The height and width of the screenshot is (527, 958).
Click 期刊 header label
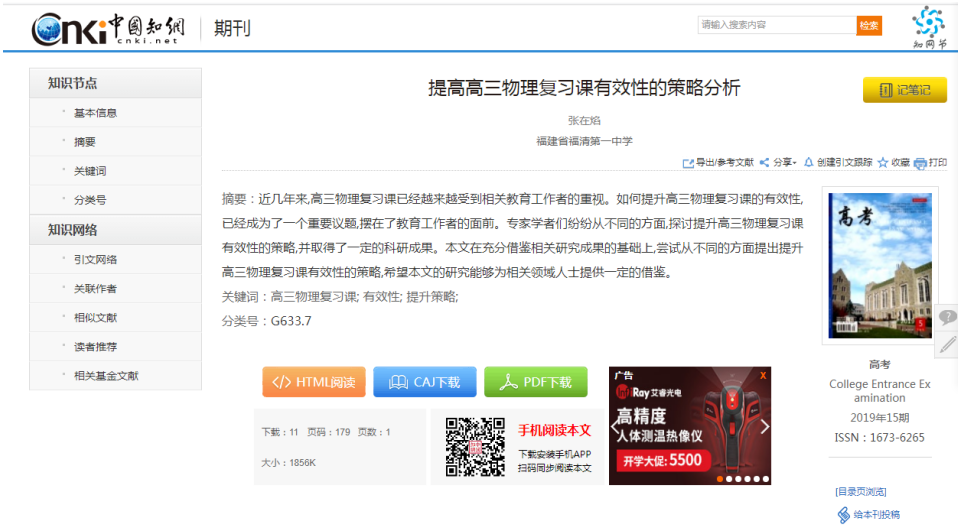pyautogui.click(x=232, y=29)
